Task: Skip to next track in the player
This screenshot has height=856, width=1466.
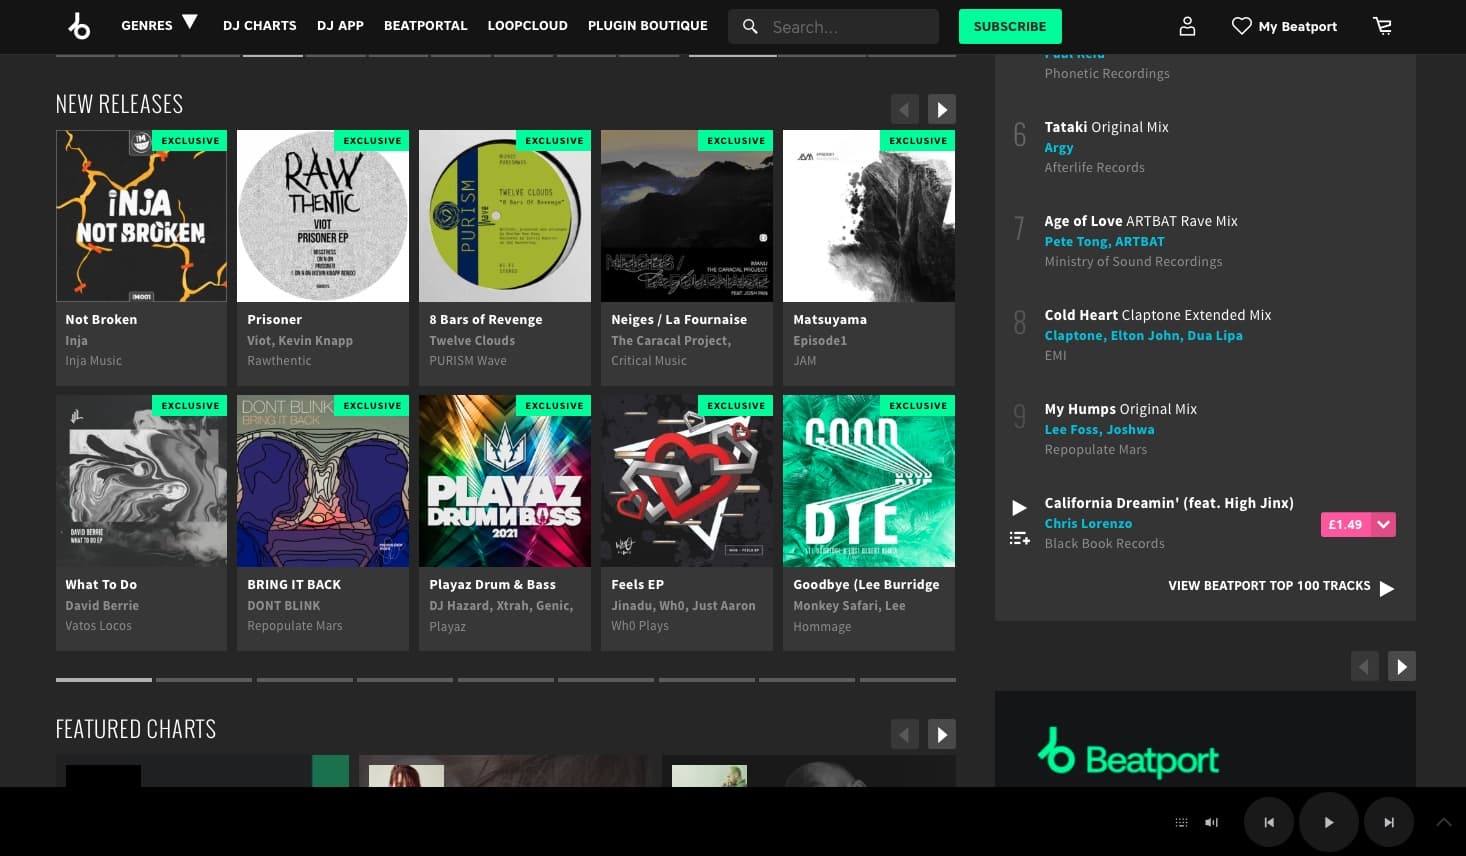Action: [1389, 822]
